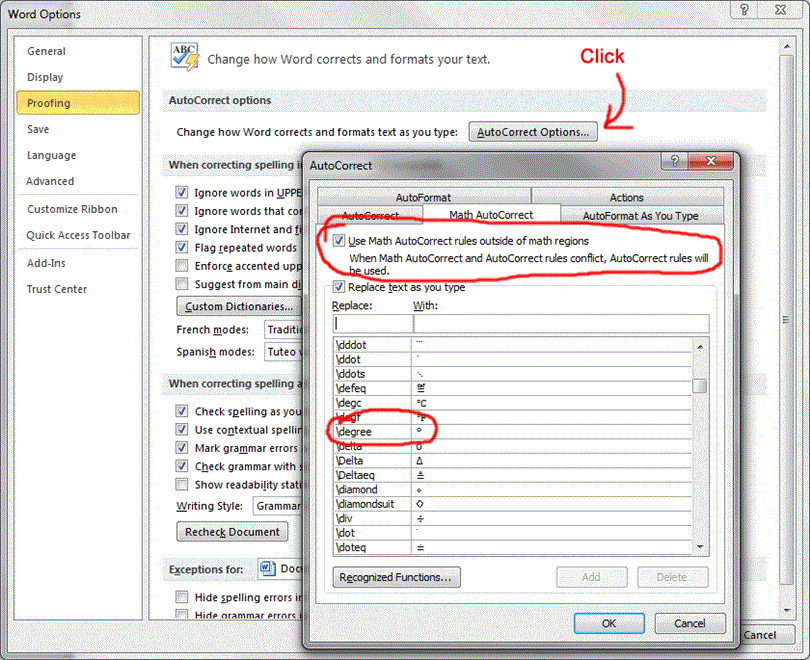Open Quick Access Toolbar category
The height and width of the screenshot is (660, 810).
point(79,235)
